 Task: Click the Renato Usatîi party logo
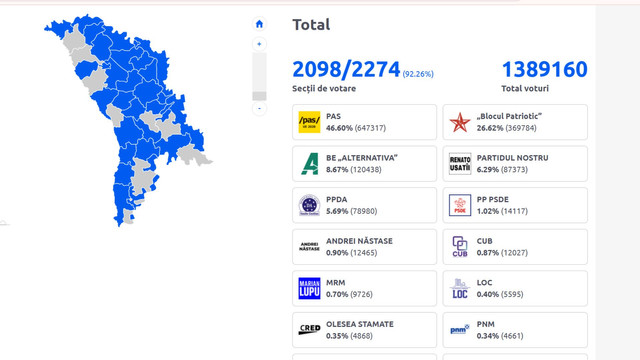(460, 164)
